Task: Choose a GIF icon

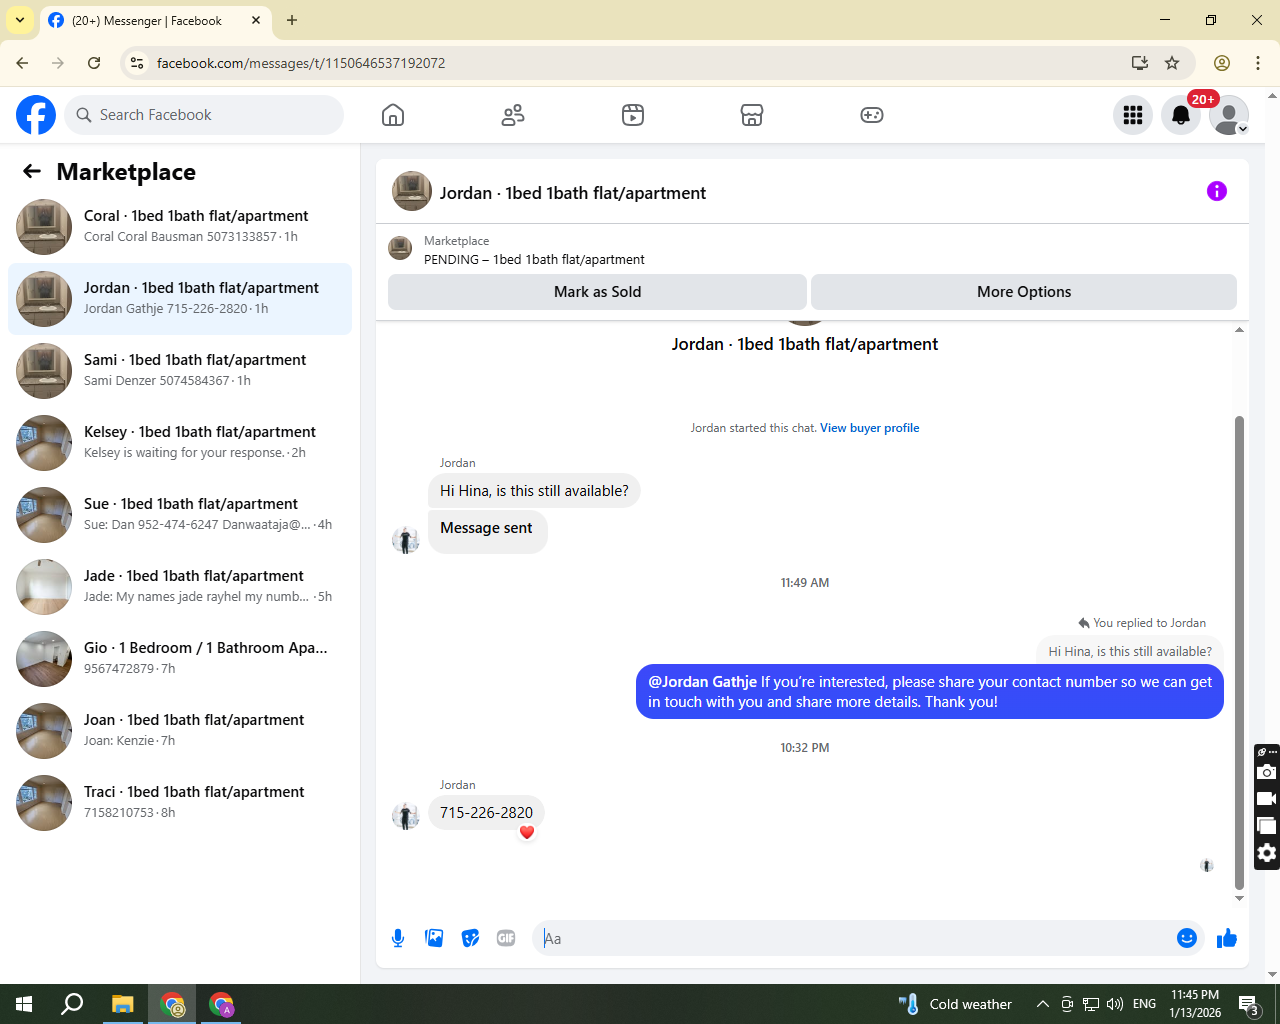Action: click(506, 938)
